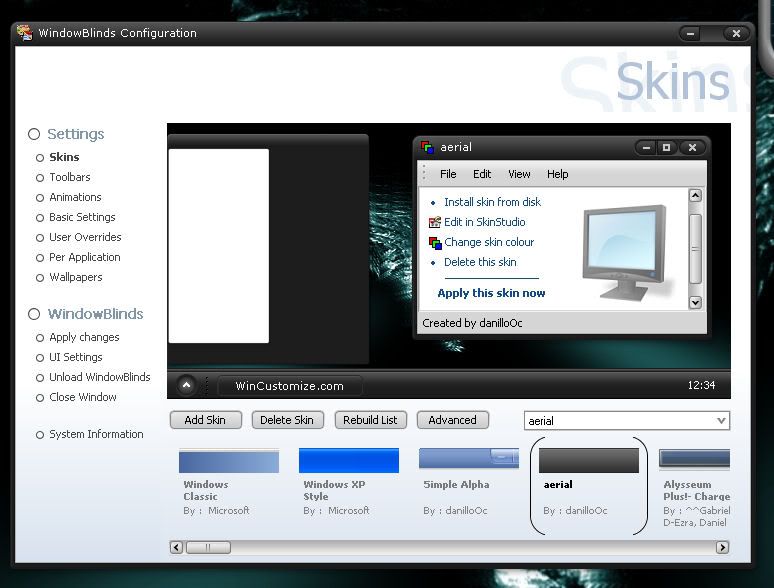The width and height of the screenshot is (774, 588).
Task: Click Created by danilloOc status text
Action: tap(472, 323)
